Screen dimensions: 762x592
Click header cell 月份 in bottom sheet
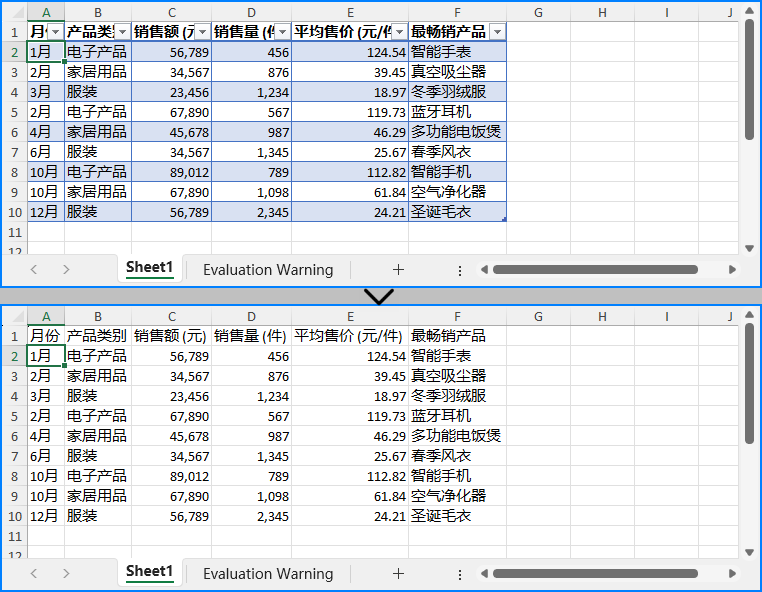[46, 336]
